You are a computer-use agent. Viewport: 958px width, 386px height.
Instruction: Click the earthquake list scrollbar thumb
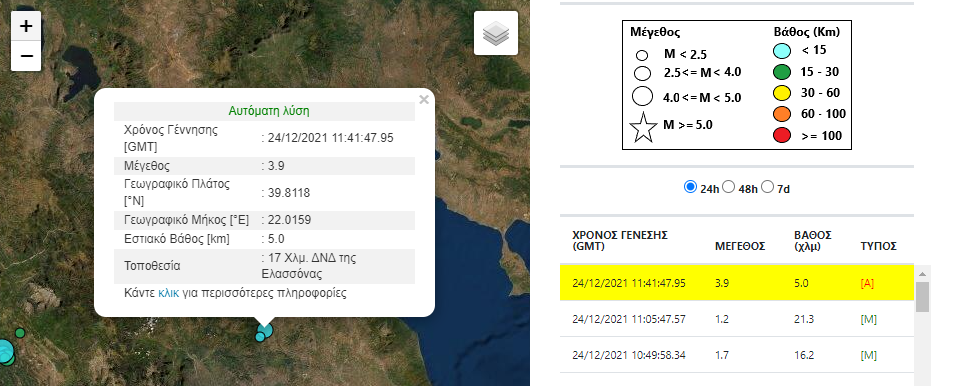click(923, 297)
